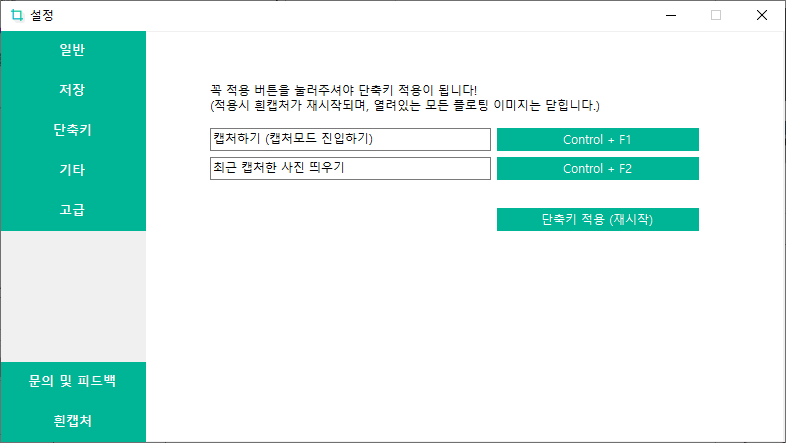Screen dimensions: 786x443
Task: Apply hotkeys with 단축키 적용 (재시작) button
Action: 598,219
